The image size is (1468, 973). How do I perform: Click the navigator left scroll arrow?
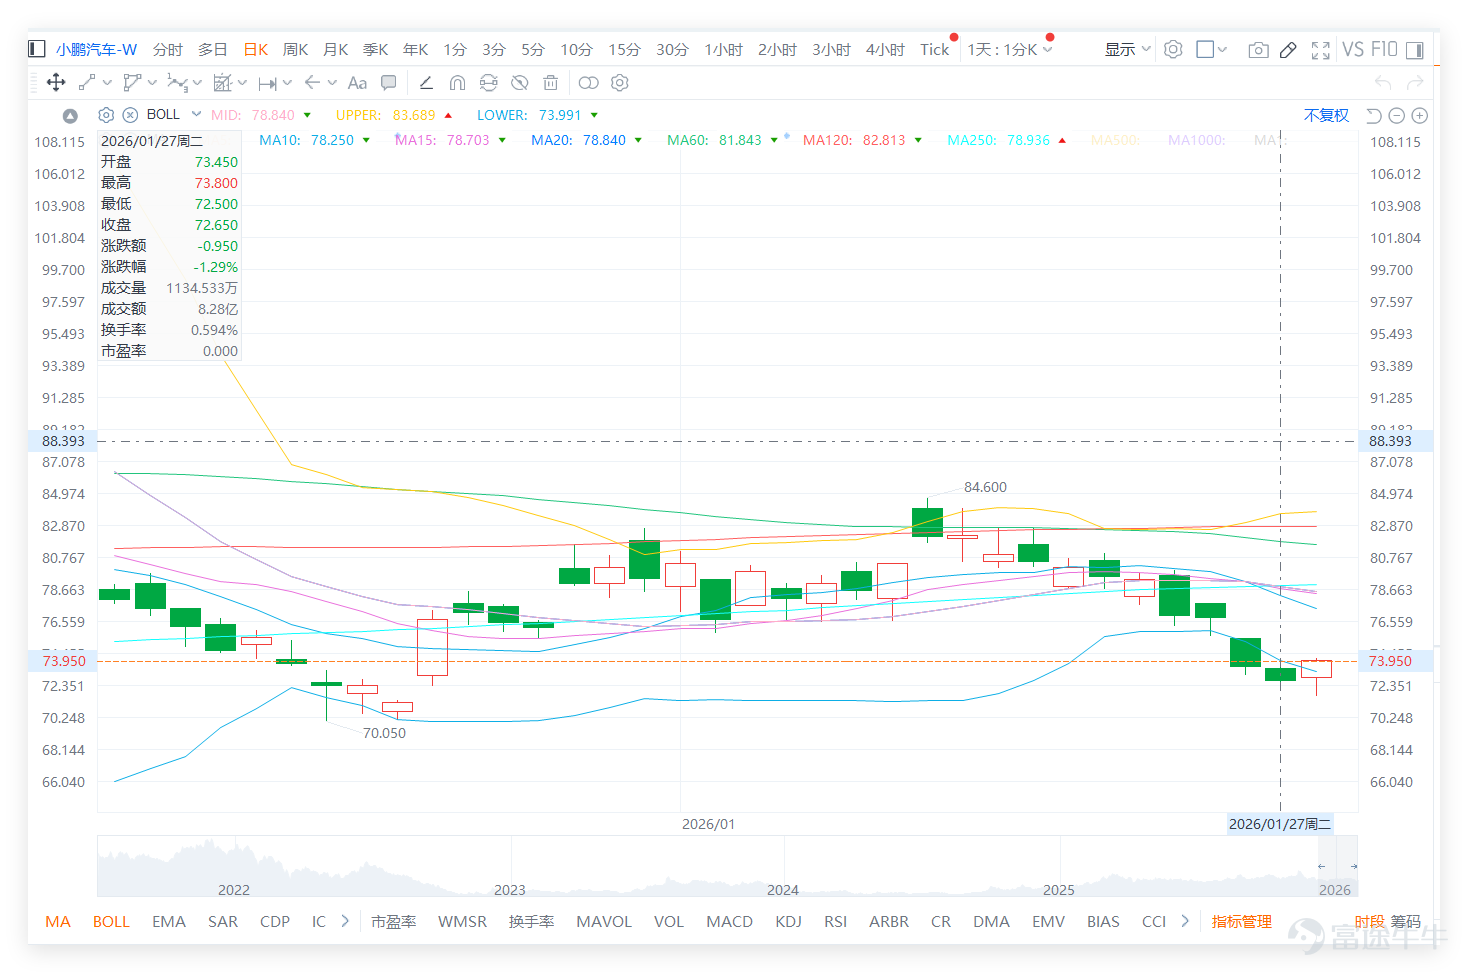[1322, 866]
